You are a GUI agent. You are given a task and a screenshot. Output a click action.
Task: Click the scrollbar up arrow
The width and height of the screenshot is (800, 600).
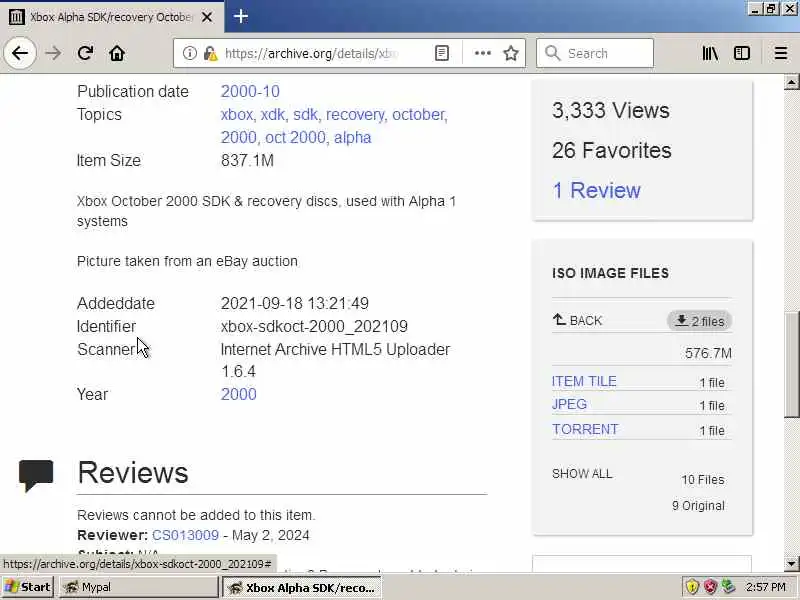pyautogui.click(x=791, y=82)
